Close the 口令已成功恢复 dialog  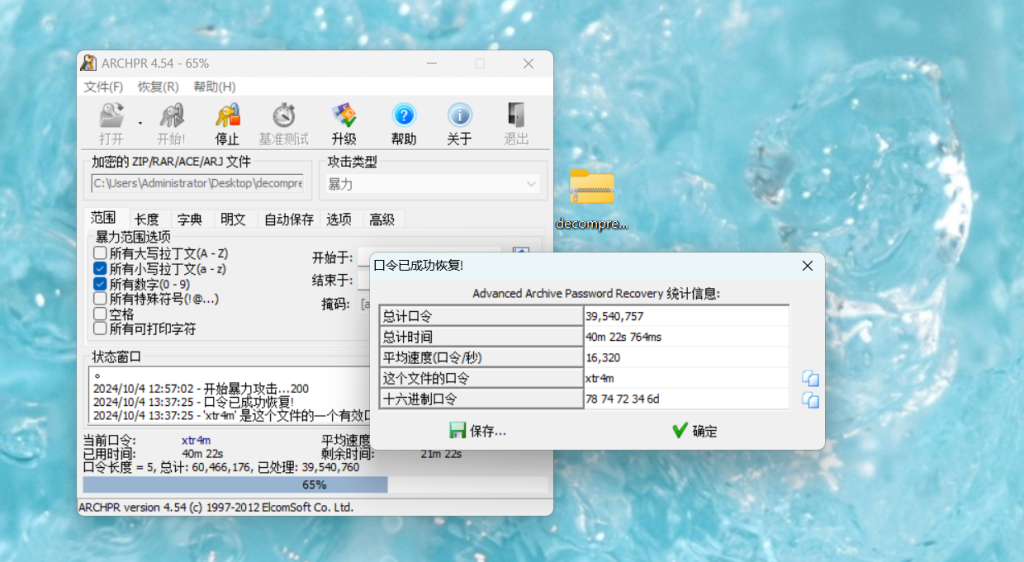click(x=808, y=266)
